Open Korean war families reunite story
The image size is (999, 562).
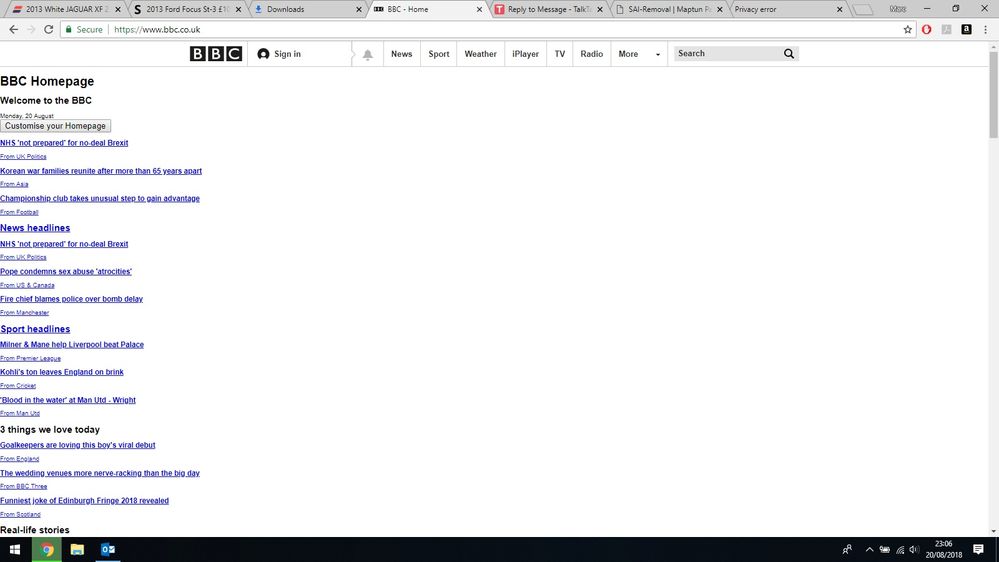pos(101,171)
